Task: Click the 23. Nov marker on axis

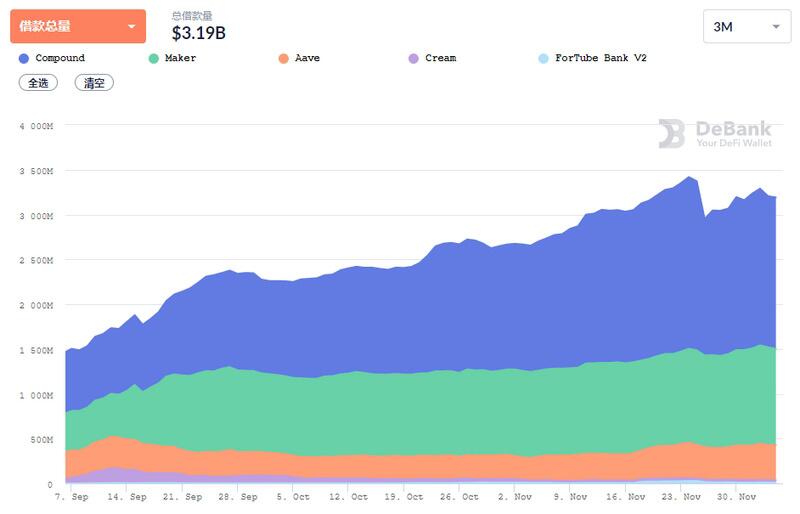Action: click(x=681, y=497)
